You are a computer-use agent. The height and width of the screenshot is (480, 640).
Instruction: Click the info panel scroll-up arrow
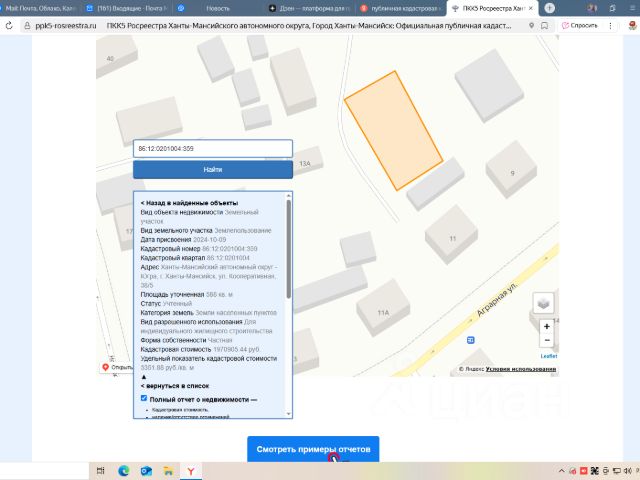[289, 196]
